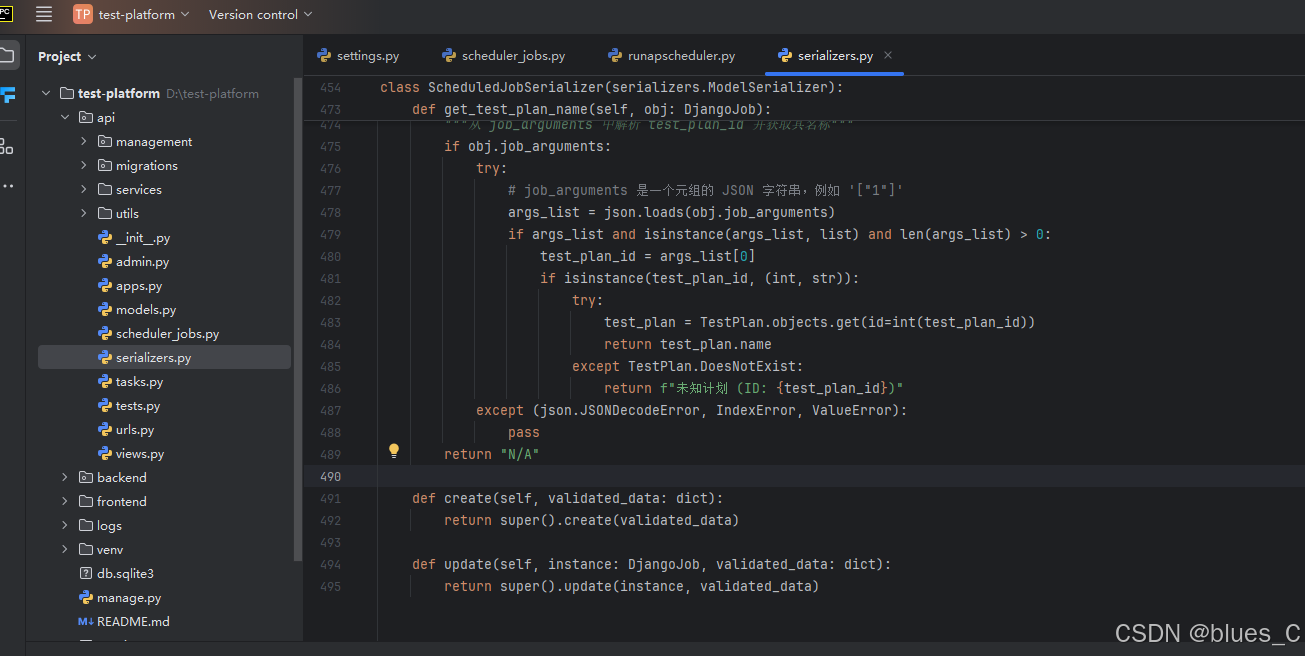Viewport: 1305px width, 656px height.
Task: Place cursor on 'return "N/A"' line
Action: coord(492,454)
